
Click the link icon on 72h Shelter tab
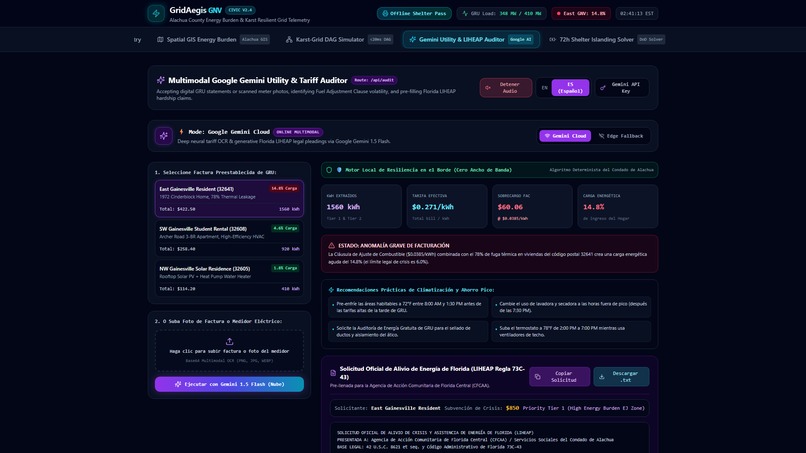click(553, 40)
